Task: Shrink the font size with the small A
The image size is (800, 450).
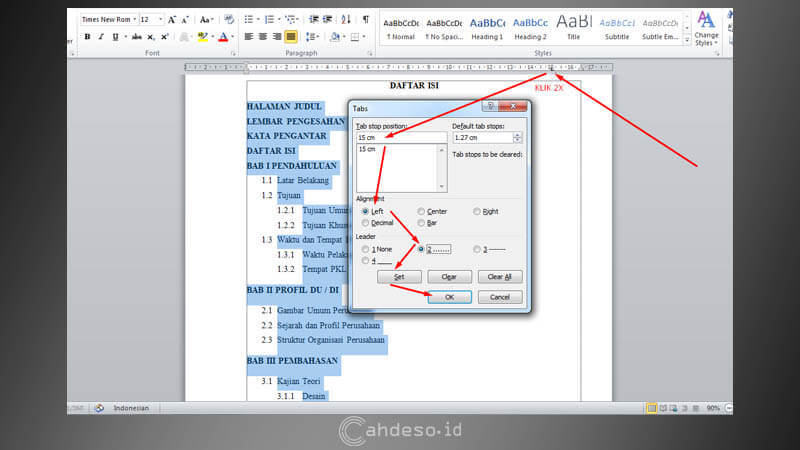Action: pos(185,19)
